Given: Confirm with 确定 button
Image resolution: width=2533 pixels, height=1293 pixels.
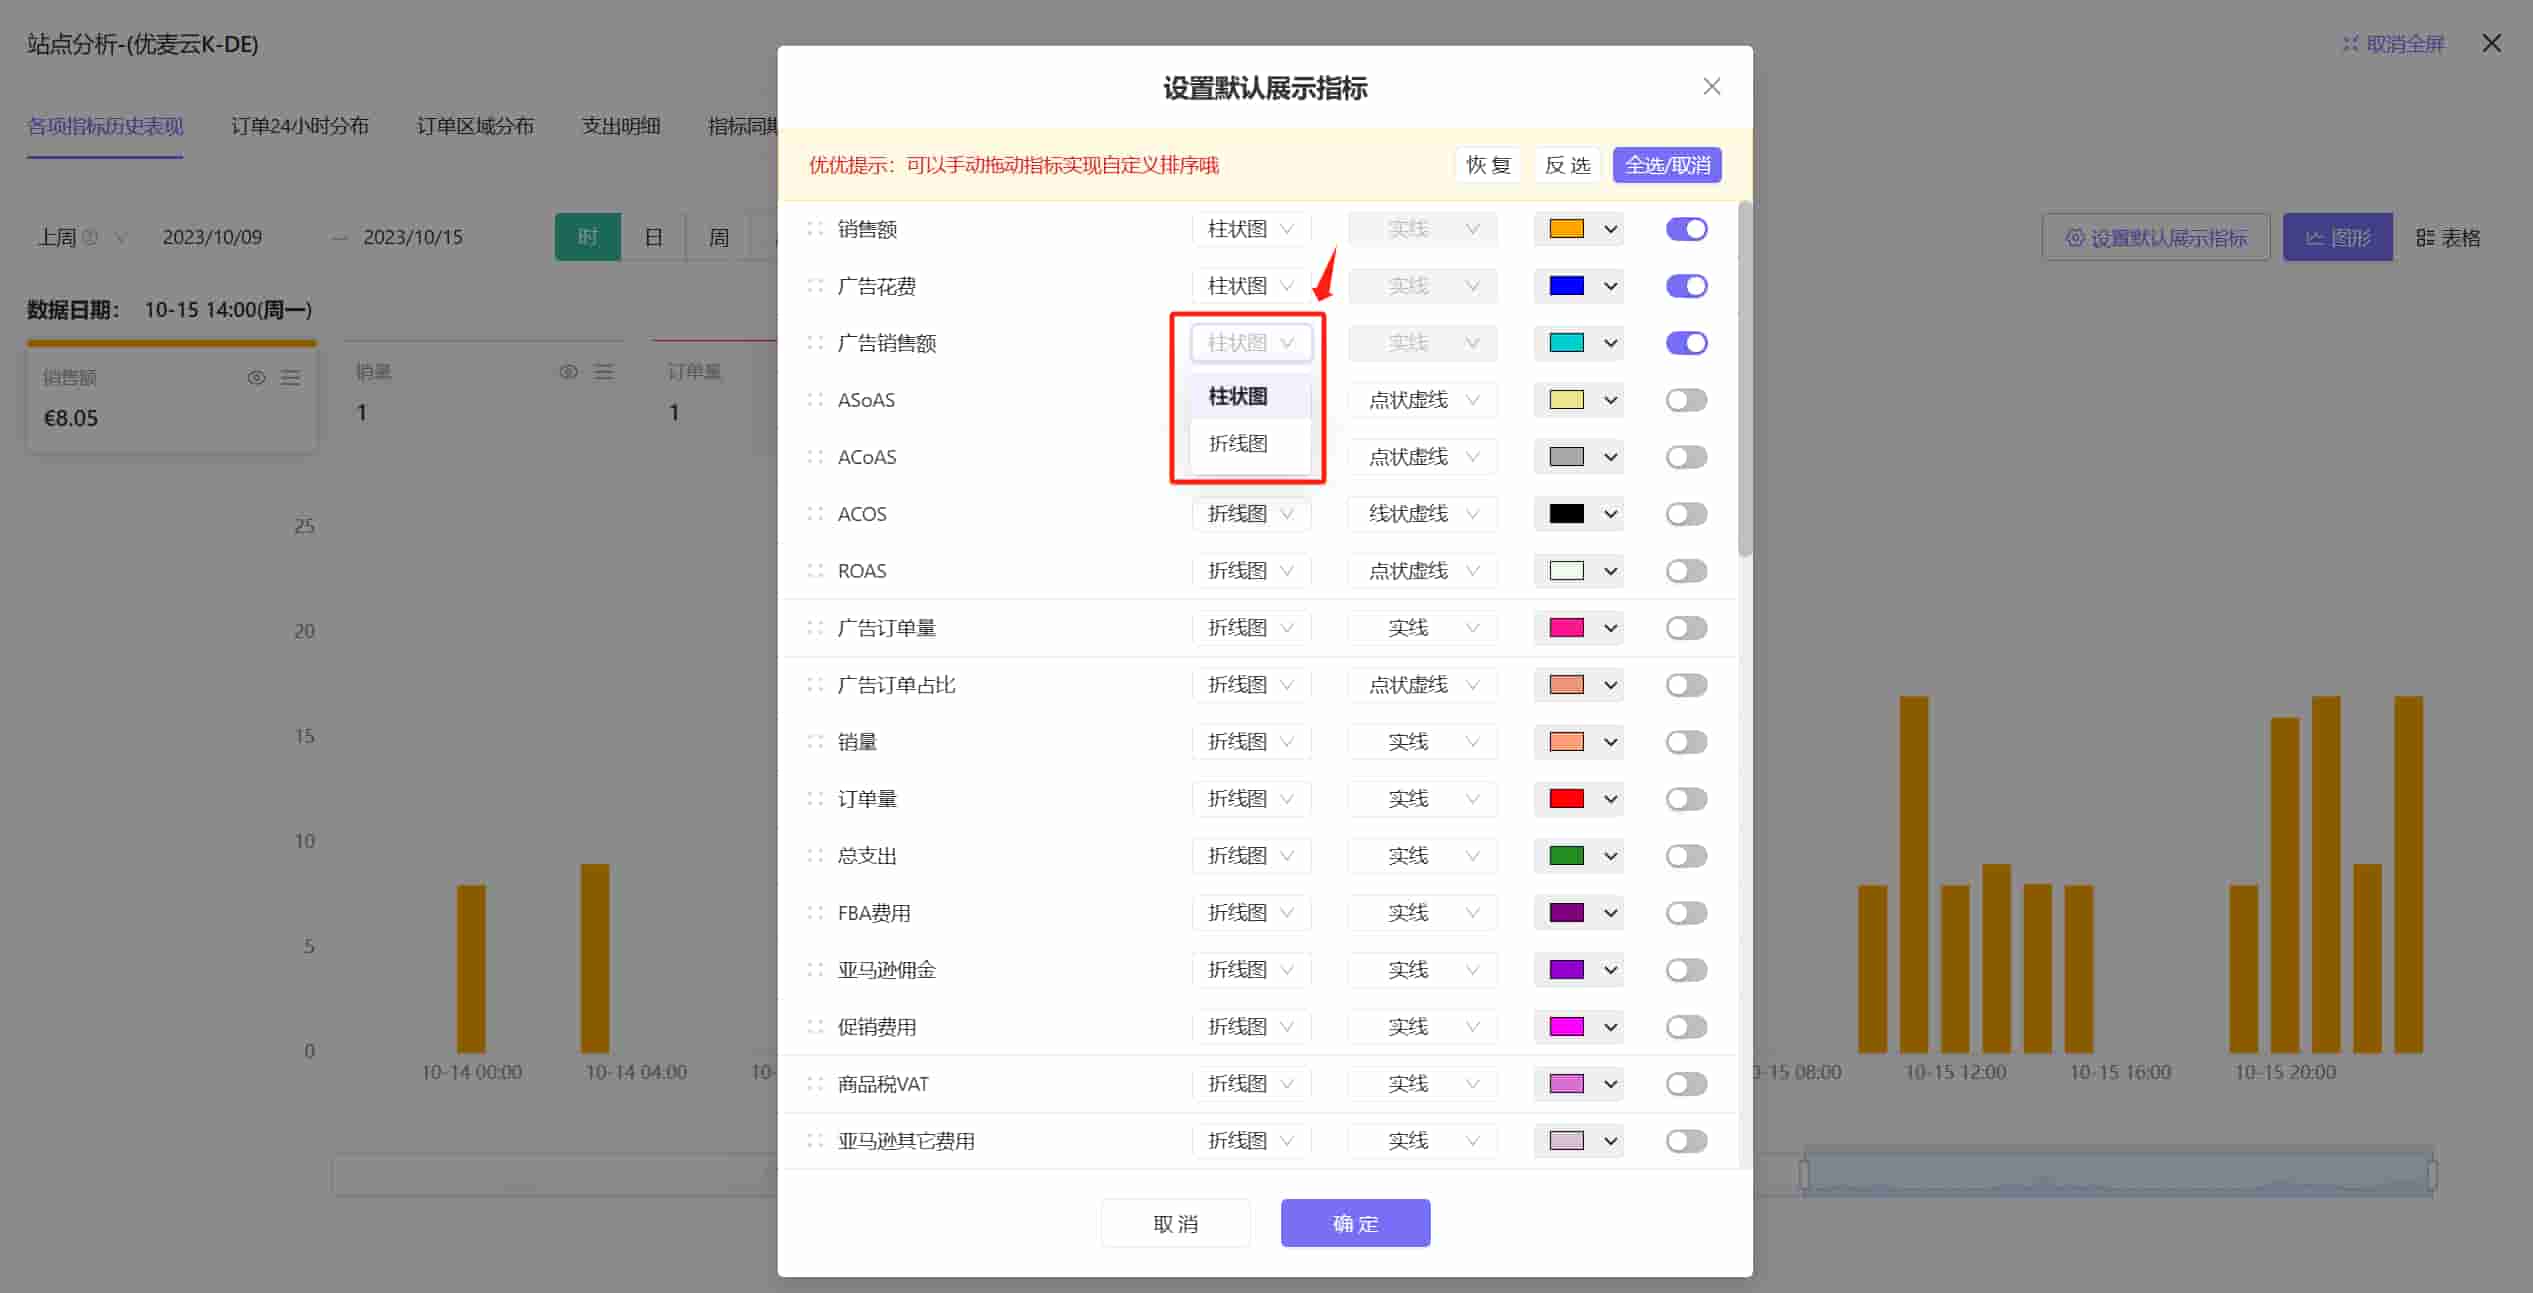Looking at the screenshot, I should 1355,1223.
